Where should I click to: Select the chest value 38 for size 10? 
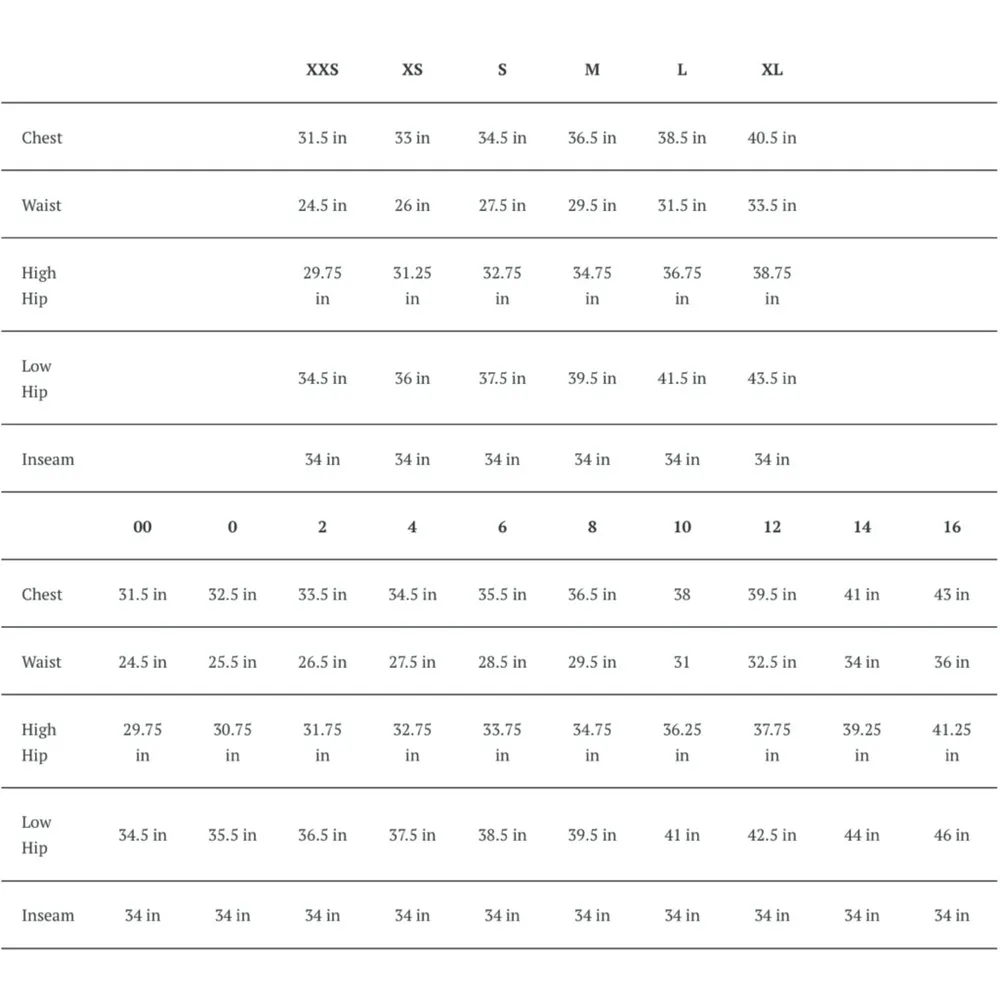[682, 594]
